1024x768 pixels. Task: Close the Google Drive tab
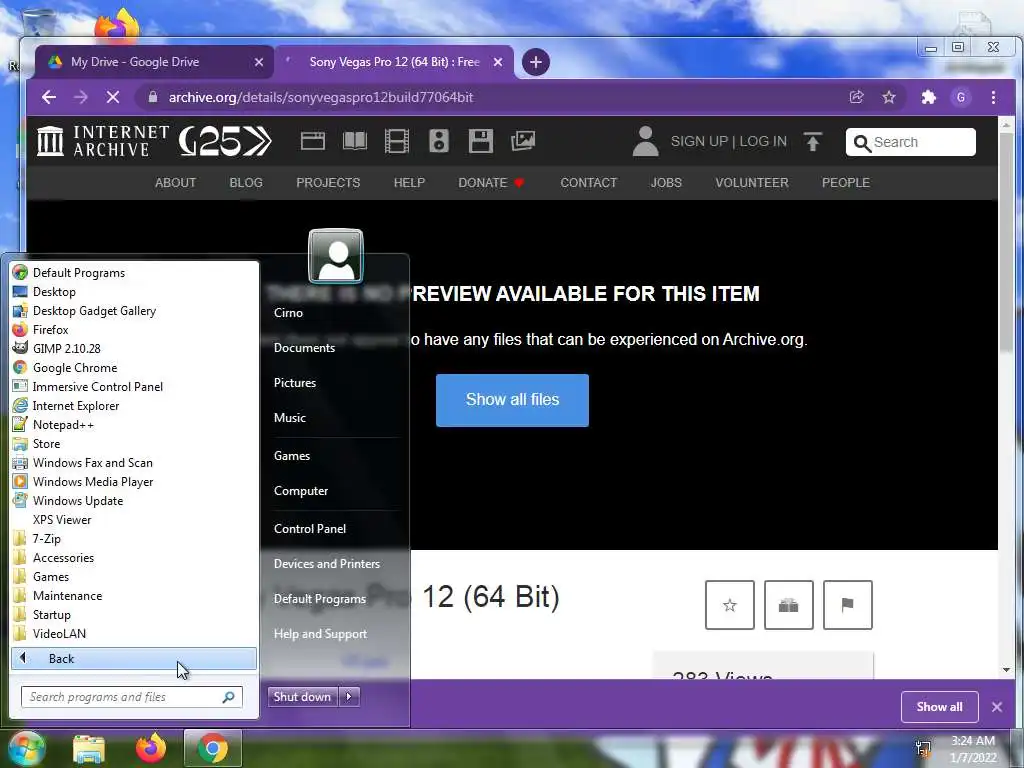[x=259, y=62]
